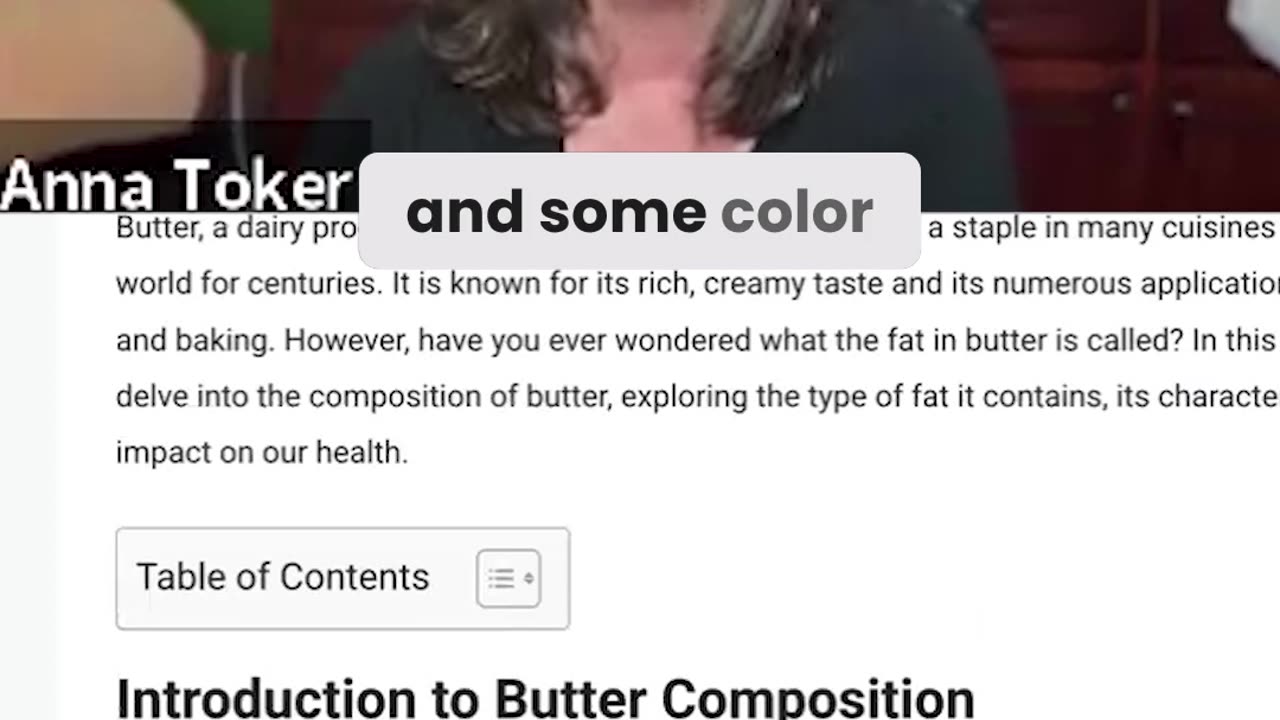Click the text "impact on our health."
The height and width of the screenshot is (720, 1280).
[262, 452]
